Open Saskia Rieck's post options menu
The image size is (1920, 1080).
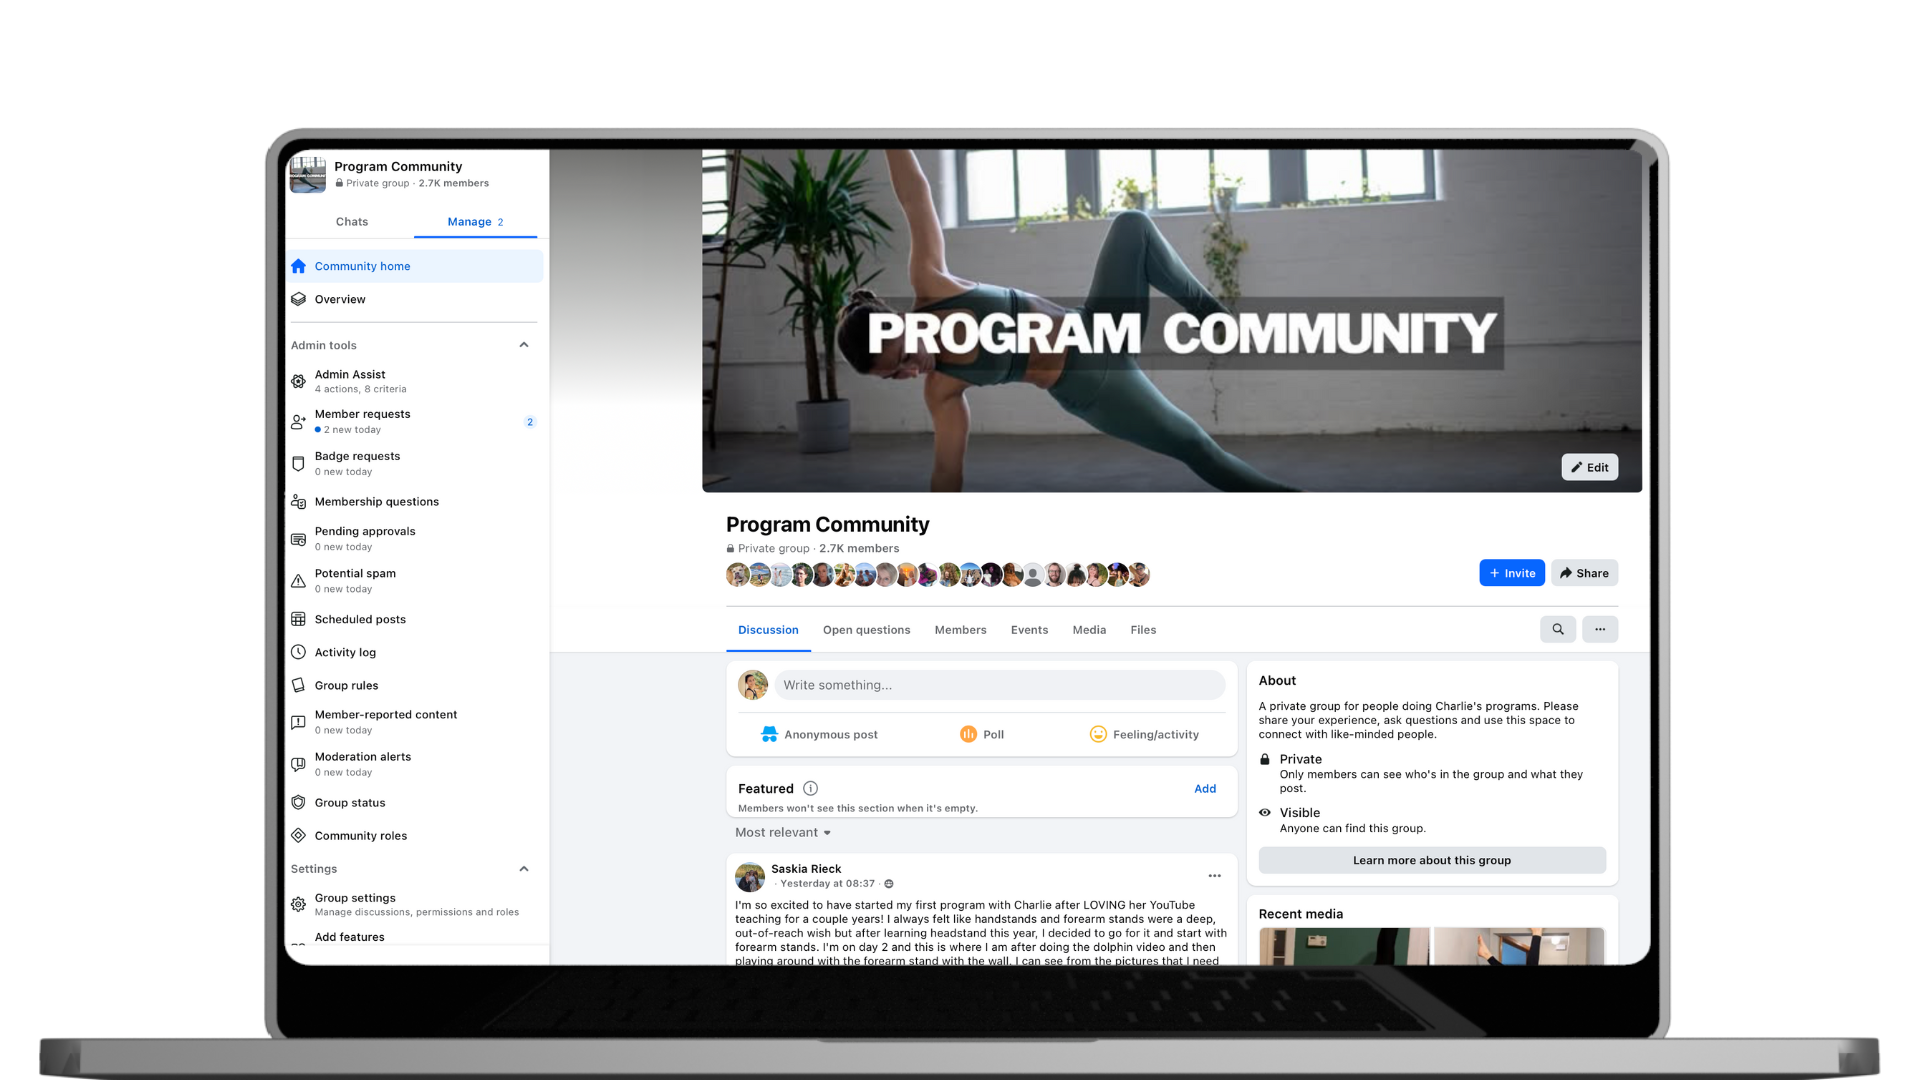tap(1214, 876)
